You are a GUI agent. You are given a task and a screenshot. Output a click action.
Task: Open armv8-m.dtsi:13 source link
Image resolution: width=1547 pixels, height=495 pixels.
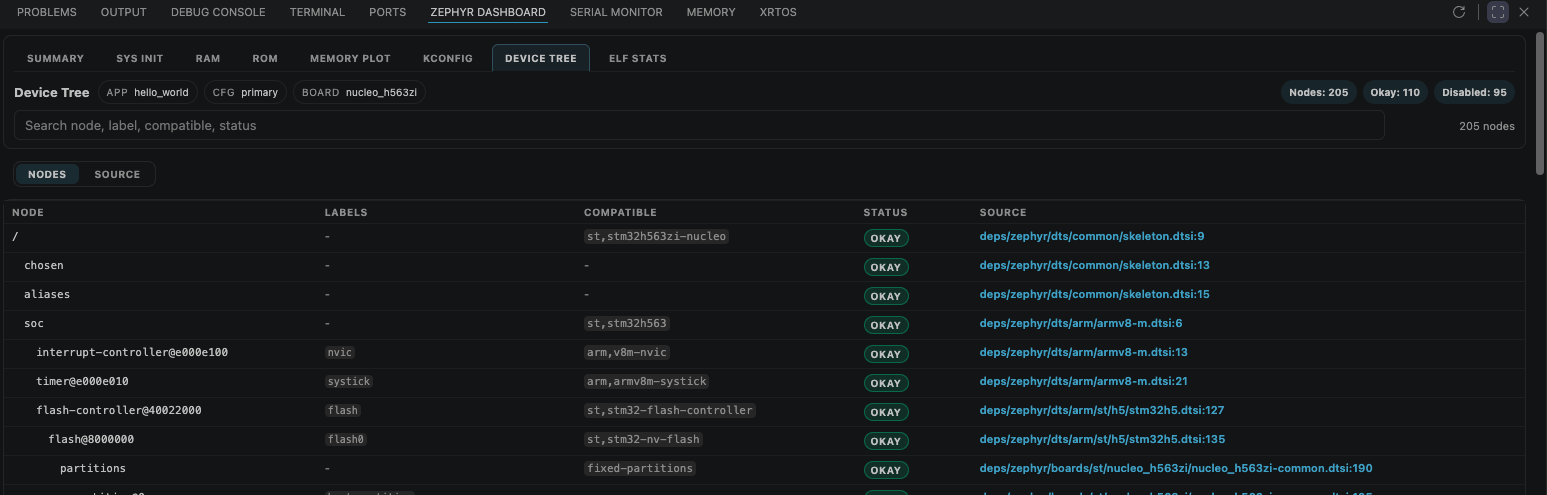click(1084, 352)
